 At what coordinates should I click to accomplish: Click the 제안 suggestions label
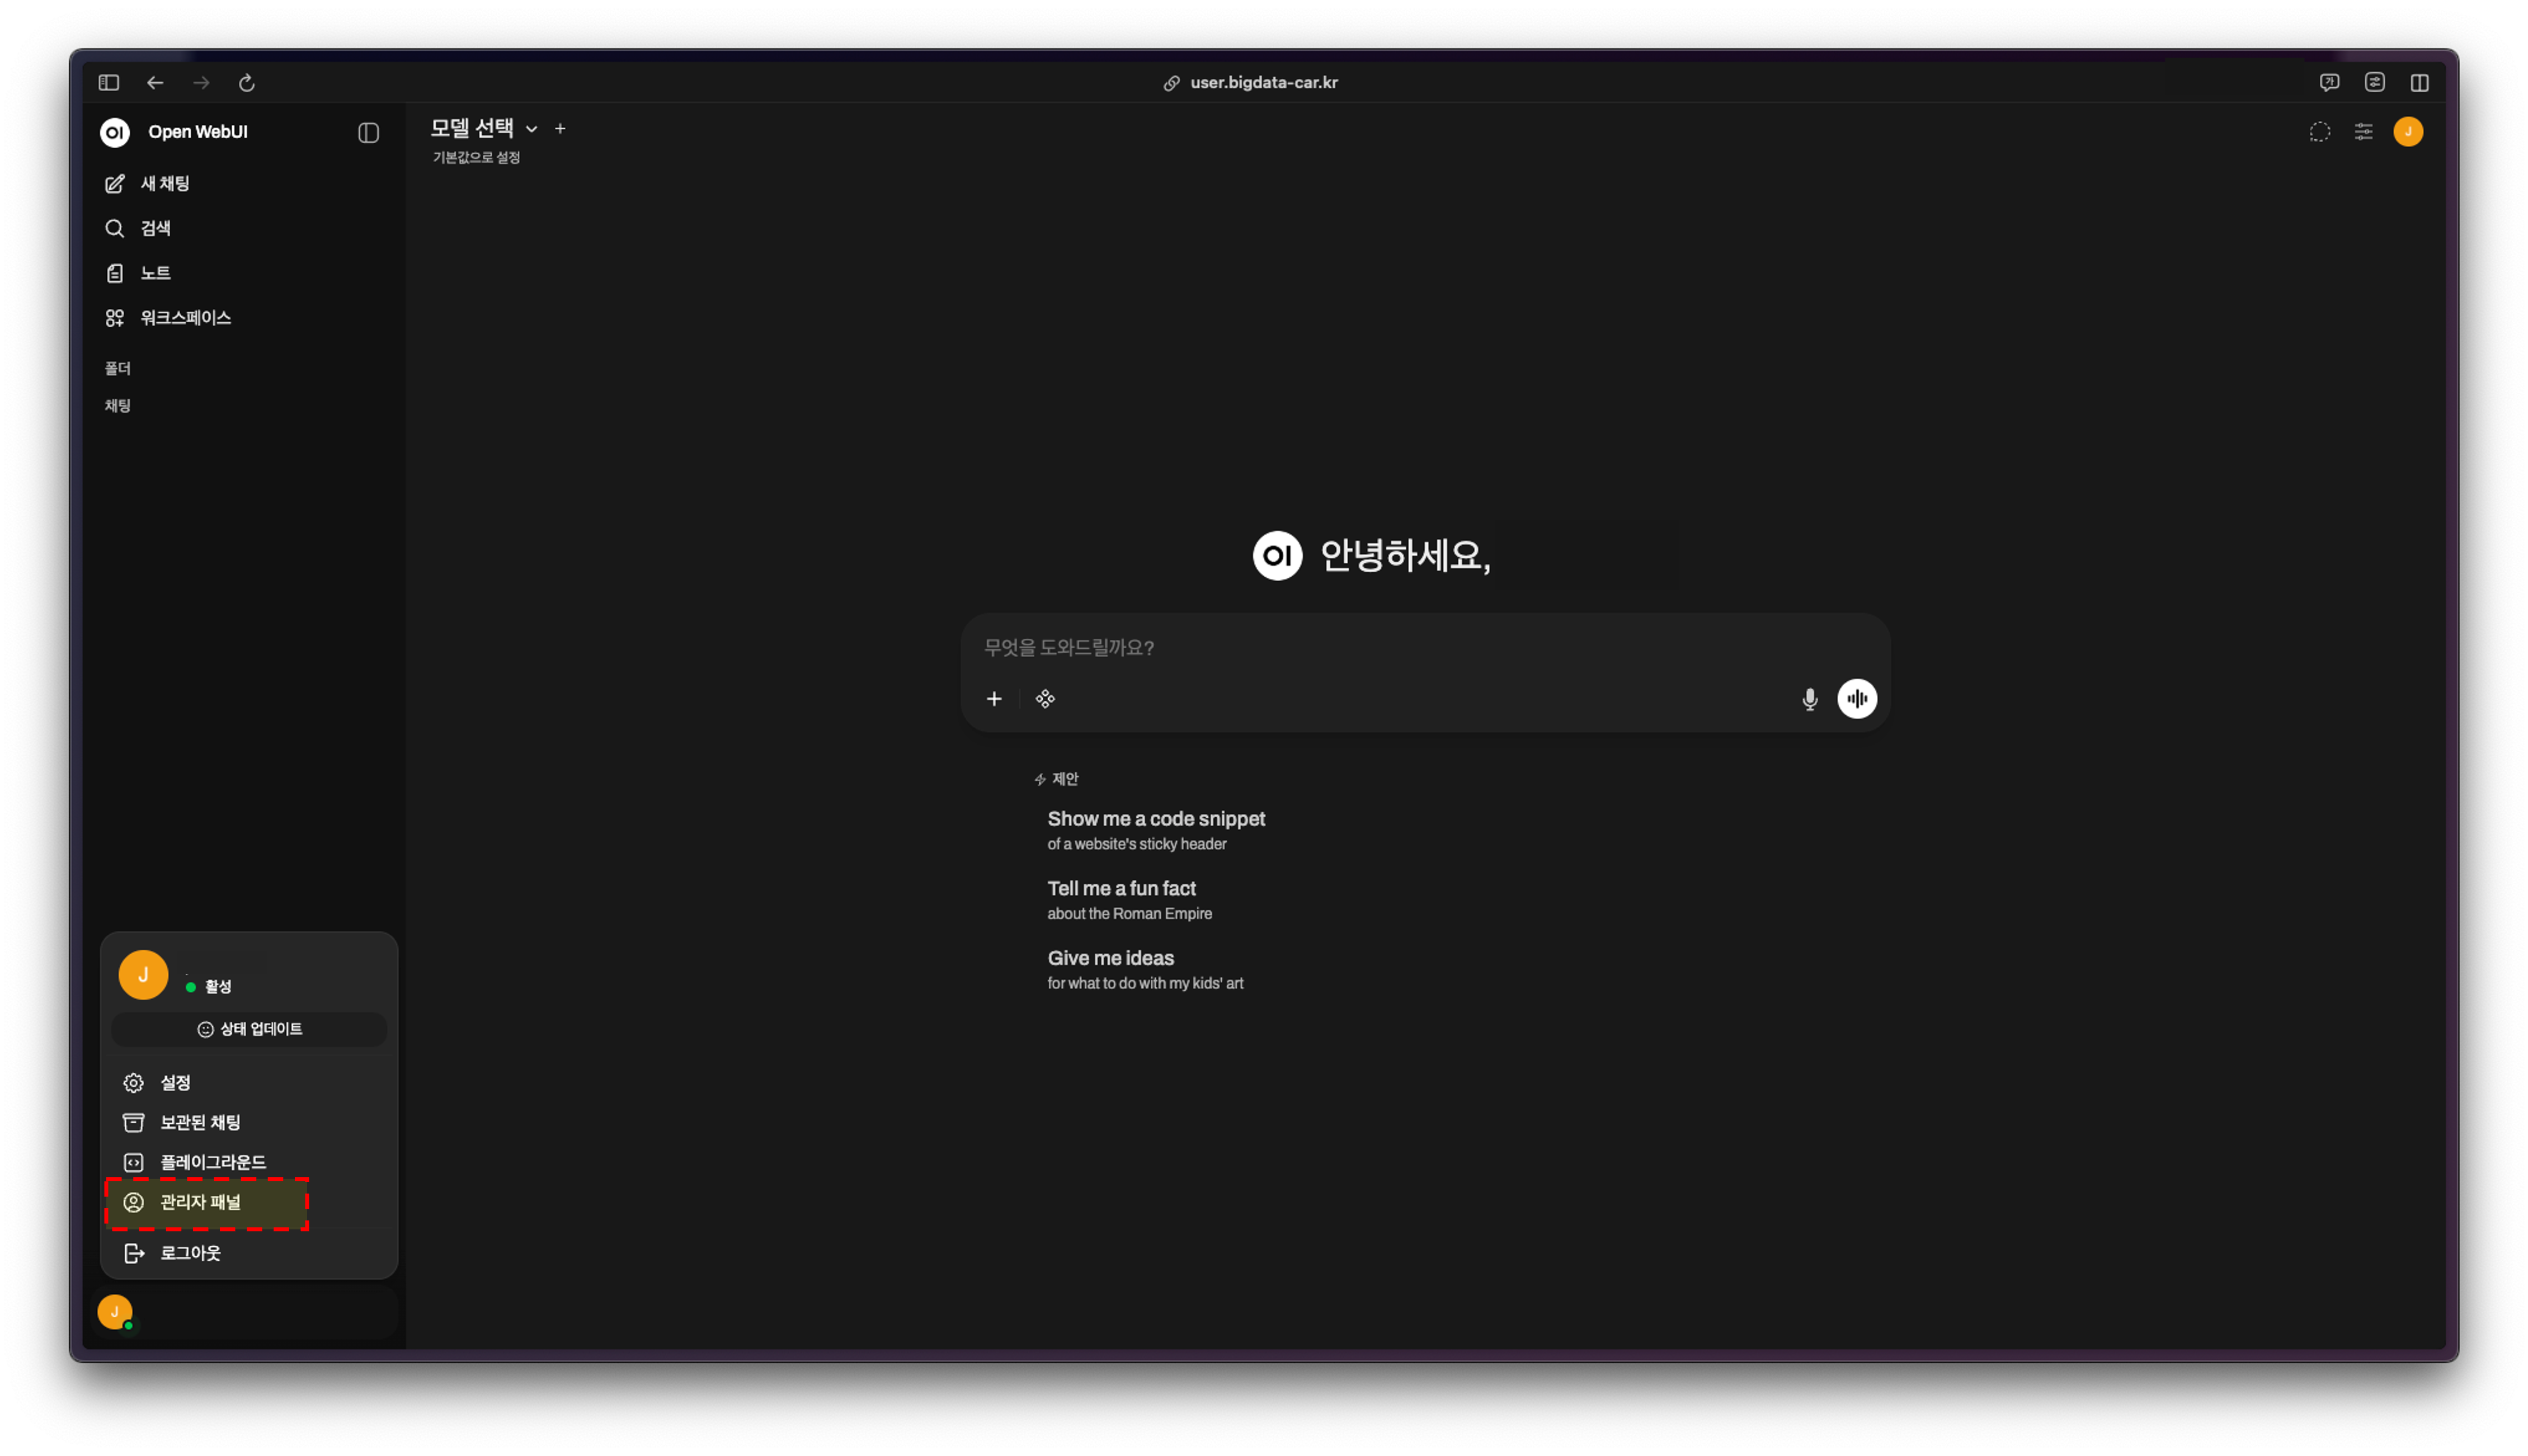pos(1056,779)
